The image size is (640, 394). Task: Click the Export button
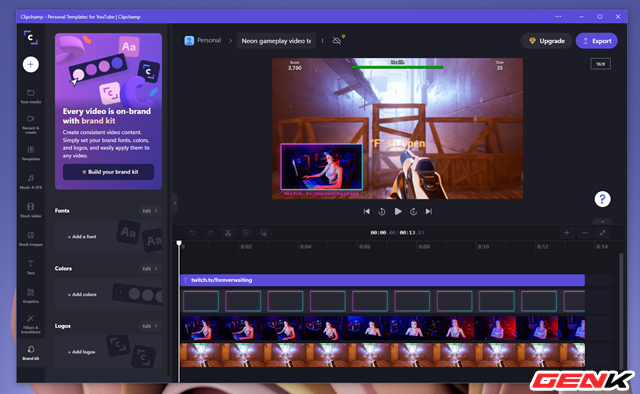[x=597, y=41]
